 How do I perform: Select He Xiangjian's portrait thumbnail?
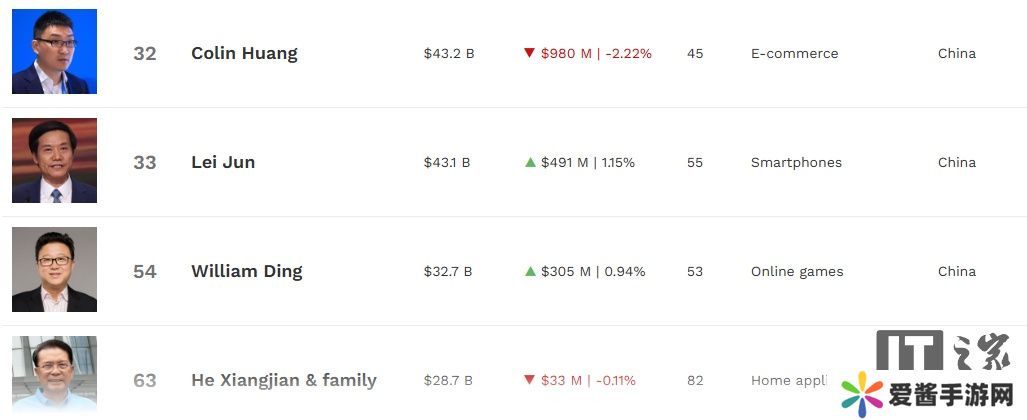[x=54, y=376]
